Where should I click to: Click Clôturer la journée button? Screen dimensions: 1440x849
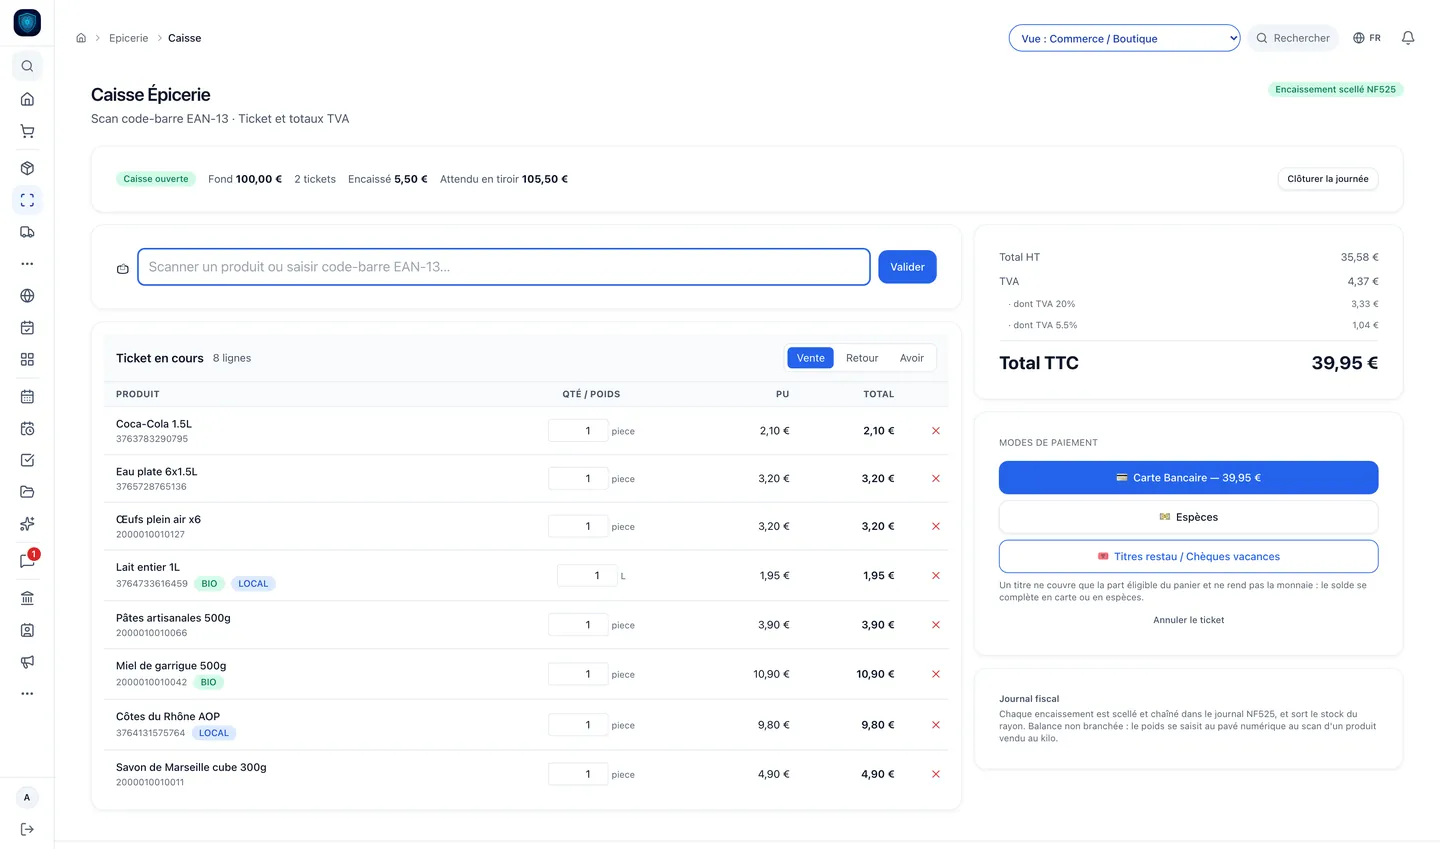[1328, 179]
